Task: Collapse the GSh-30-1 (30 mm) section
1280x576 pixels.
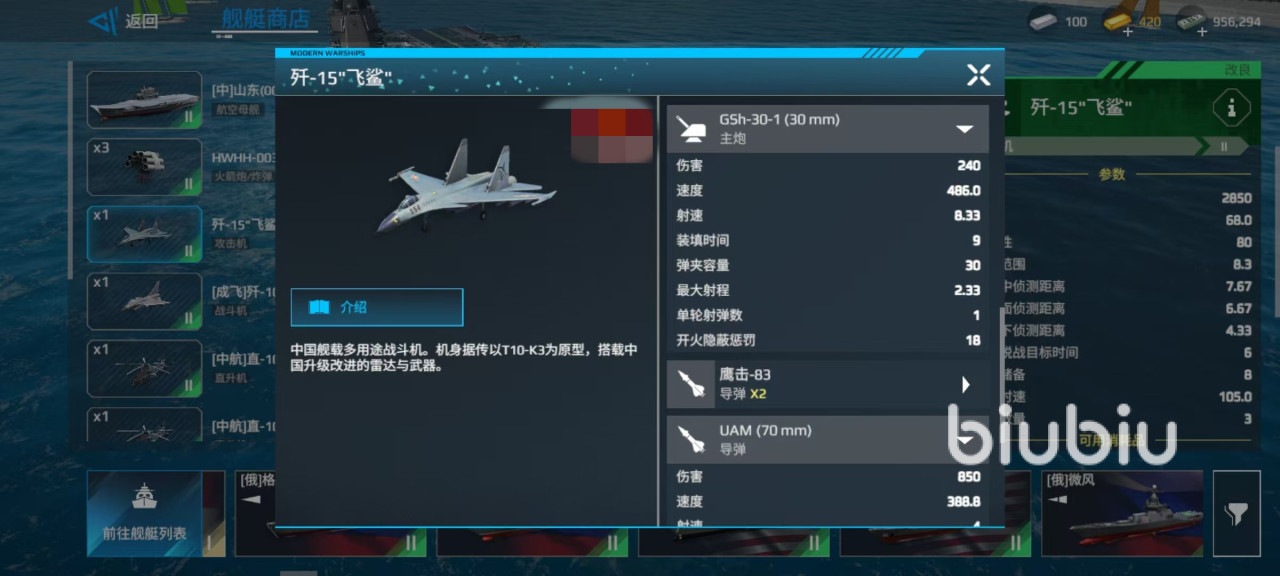Action: [x=965, y=129]
